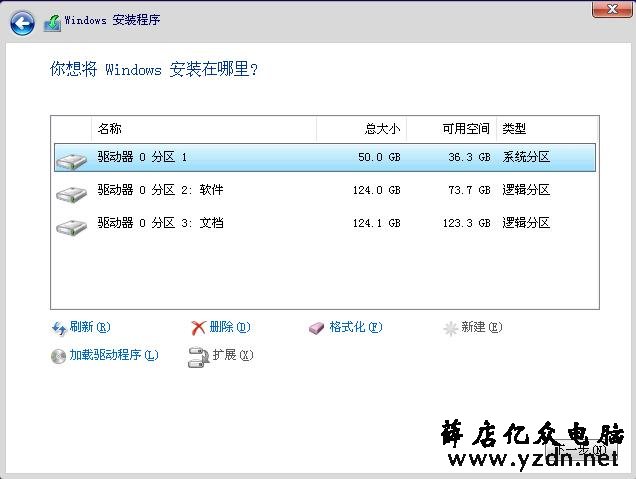Click the greyed-out new partition star icon
This screenshot has height=479, width=636.
coord(450,328)
